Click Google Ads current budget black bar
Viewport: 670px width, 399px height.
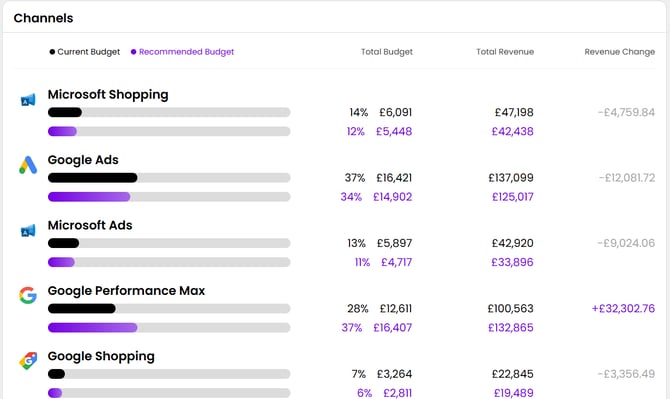[92, 178]
